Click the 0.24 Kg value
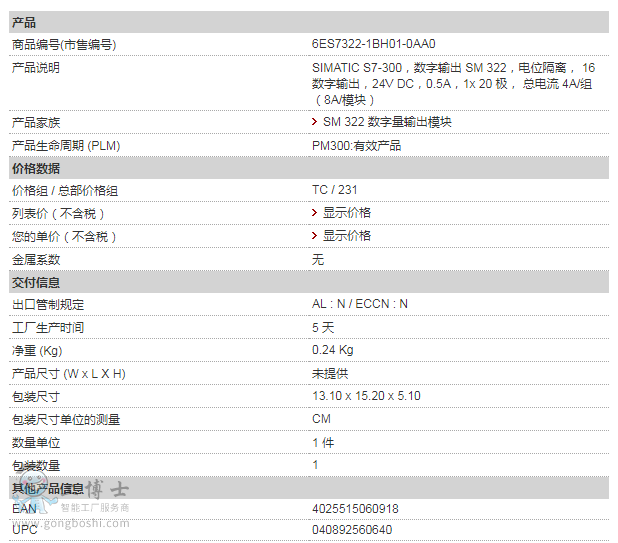The height and width of the screenshot is (543, 618). (x=333, y=350)
